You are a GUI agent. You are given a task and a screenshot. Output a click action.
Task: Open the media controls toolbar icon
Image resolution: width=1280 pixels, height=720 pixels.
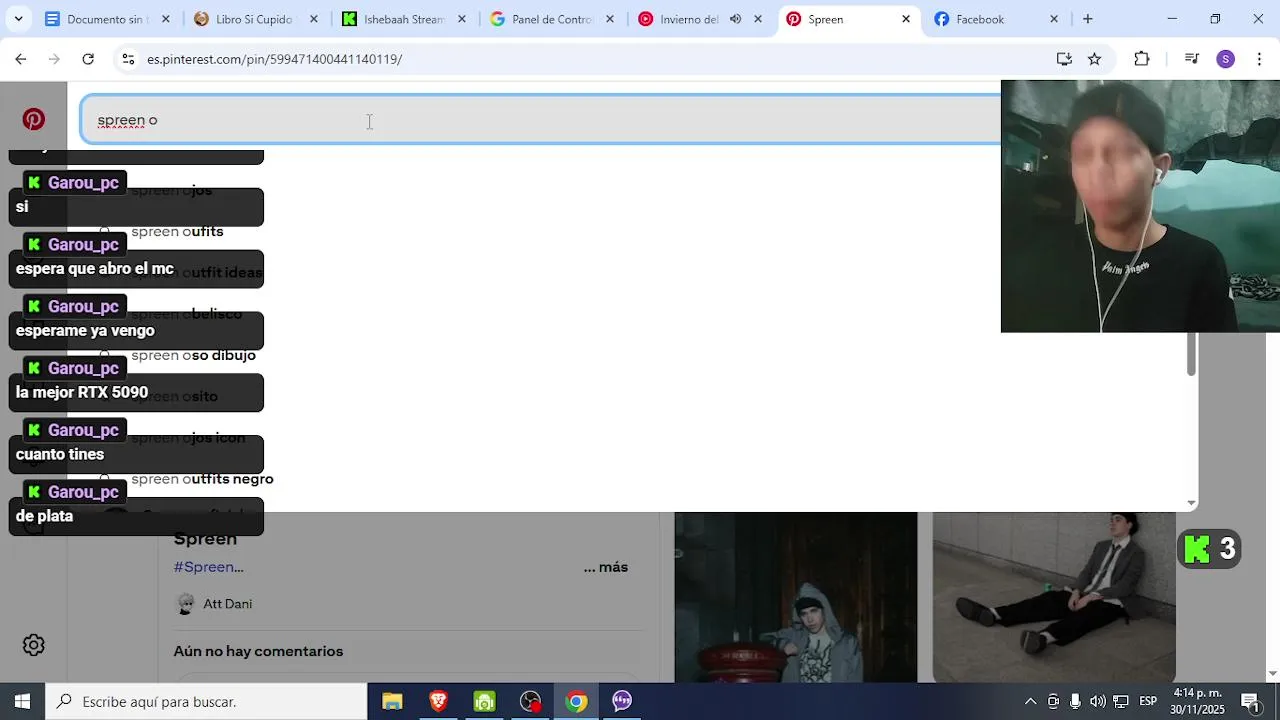(1191, 59)
